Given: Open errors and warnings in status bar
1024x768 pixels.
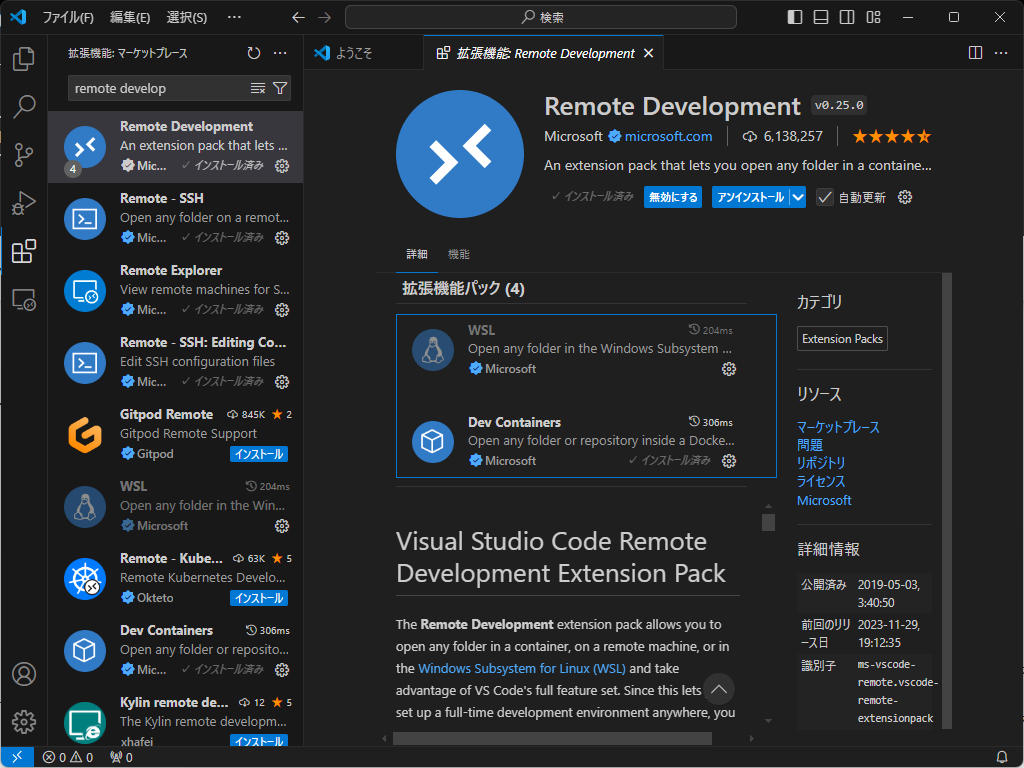Looking at the screenshot, I should click(68, 757).
